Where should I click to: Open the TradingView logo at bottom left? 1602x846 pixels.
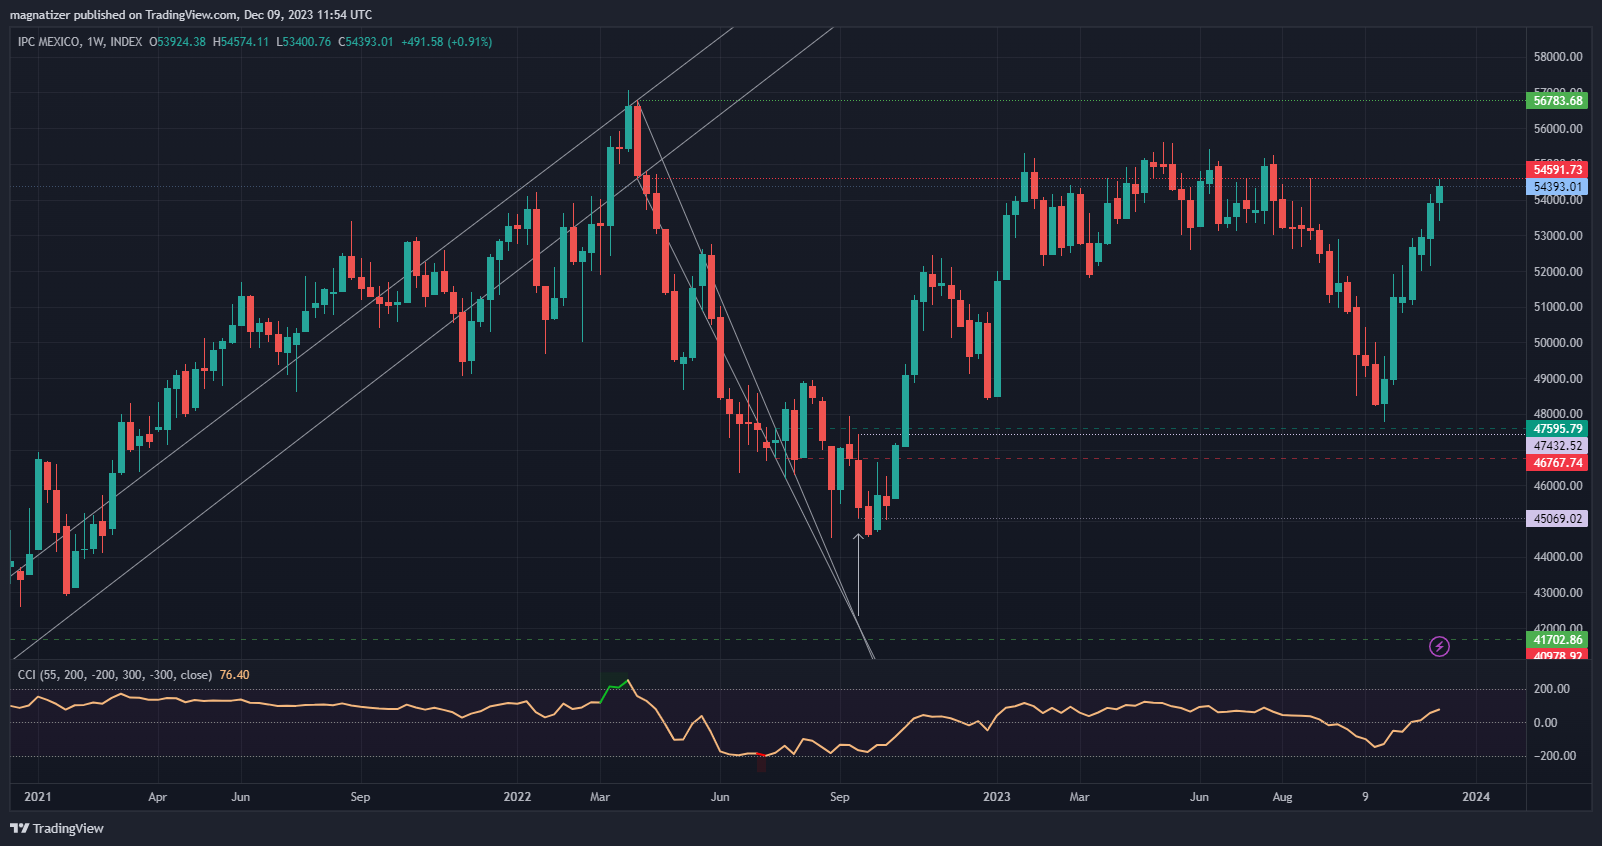click(57, 828)
